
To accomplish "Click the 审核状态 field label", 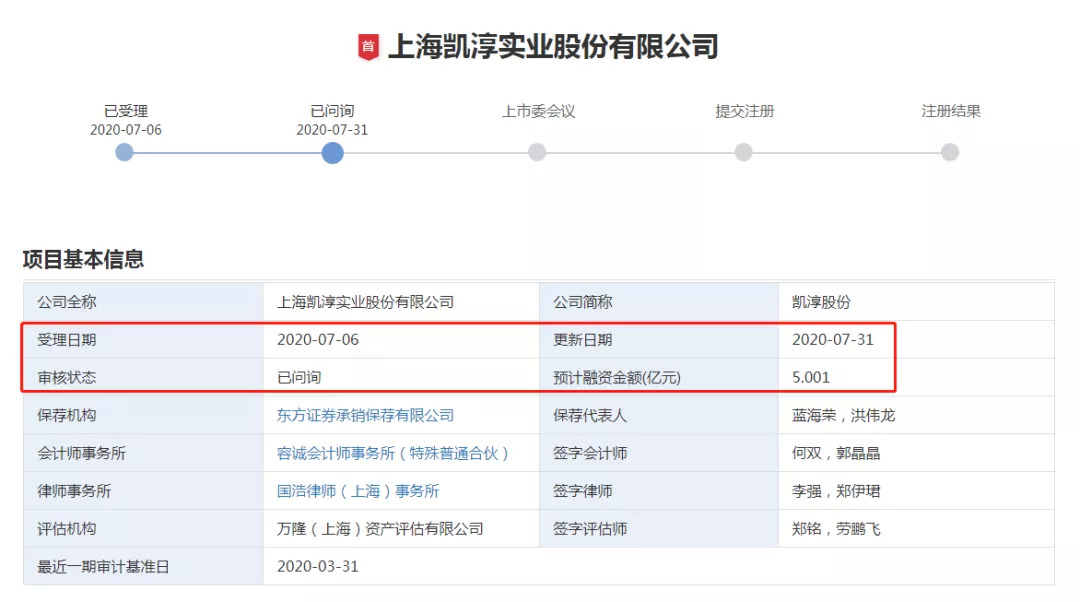I will coord(67,377).
